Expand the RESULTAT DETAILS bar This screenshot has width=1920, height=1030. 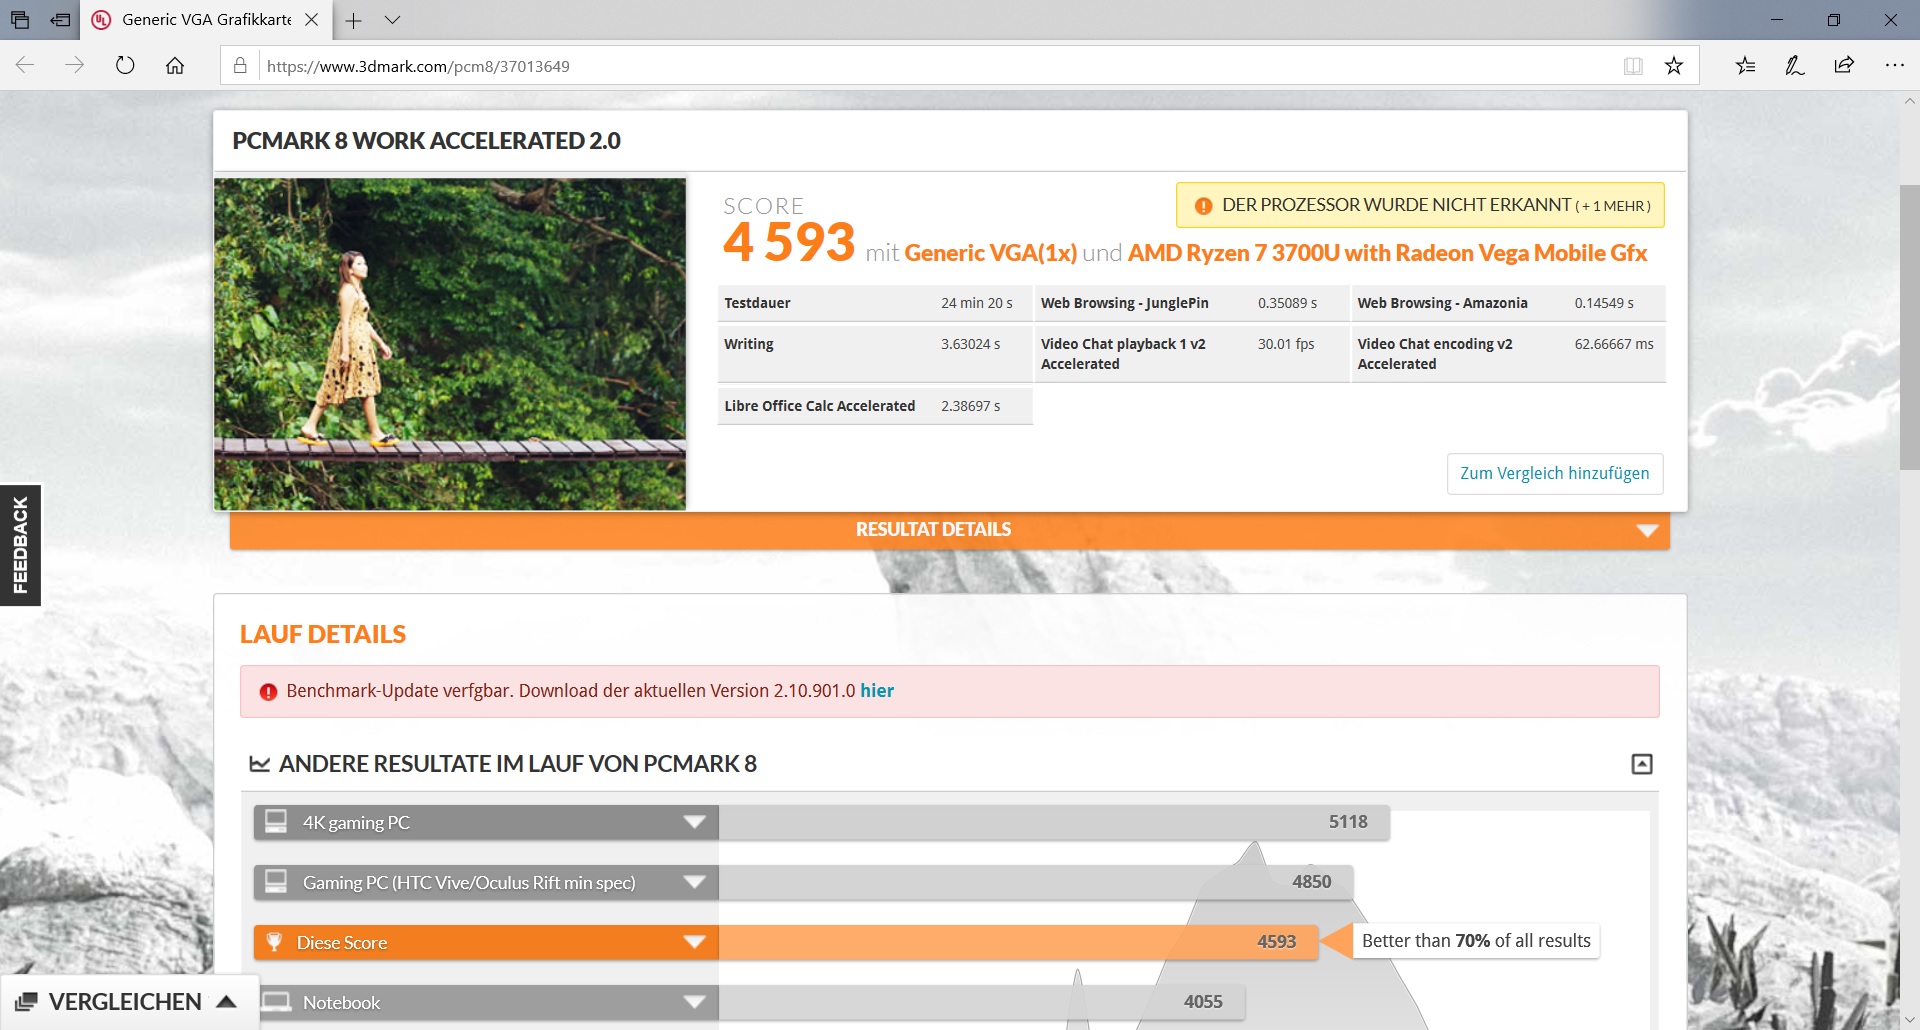coord(950,530)
